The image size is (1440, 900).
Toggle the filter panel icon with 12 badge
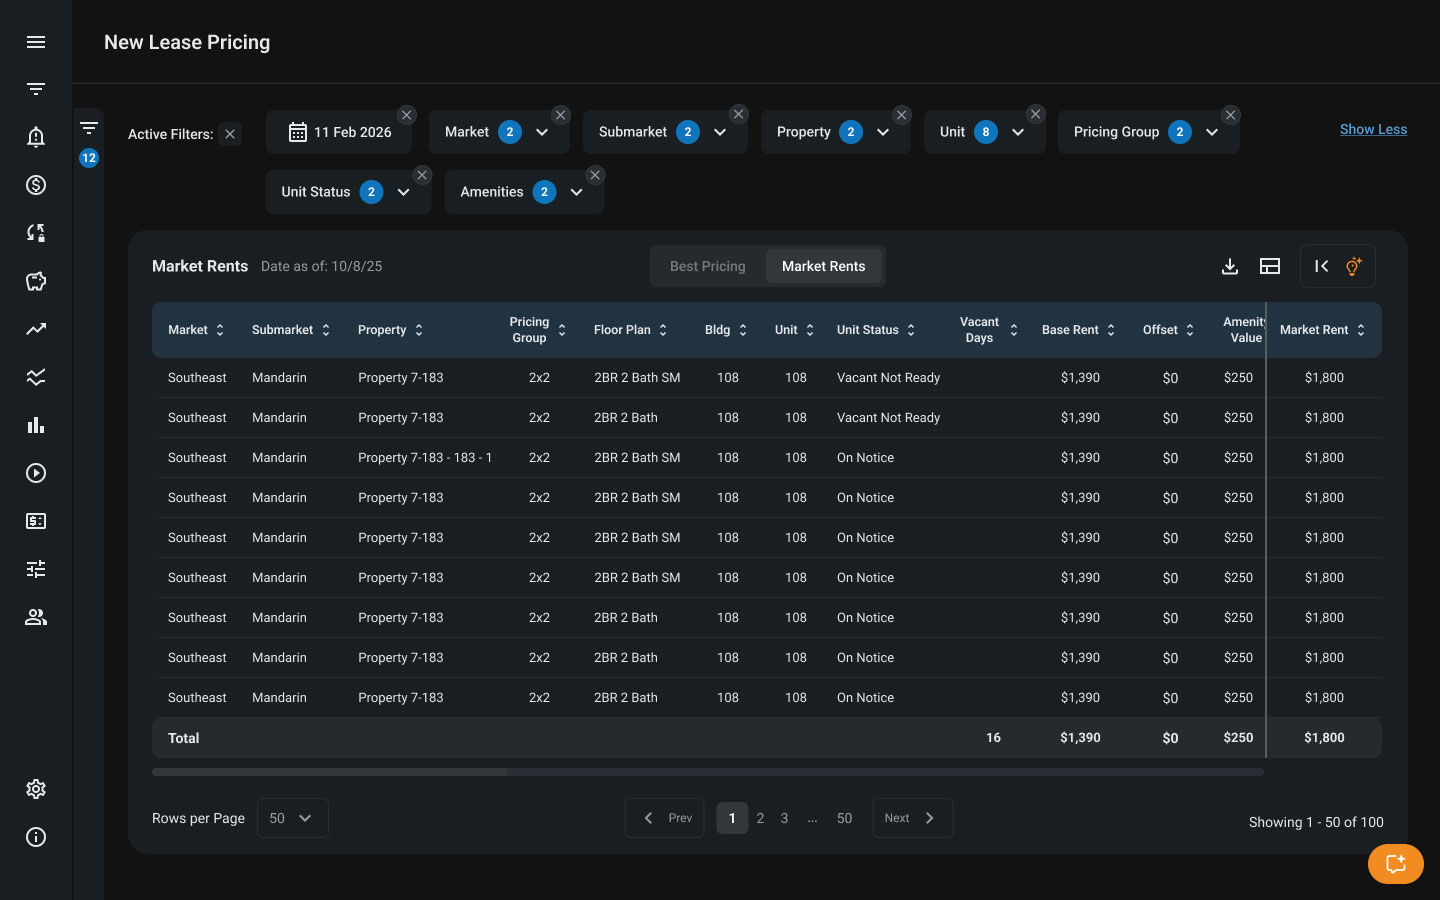pos(89,128)
